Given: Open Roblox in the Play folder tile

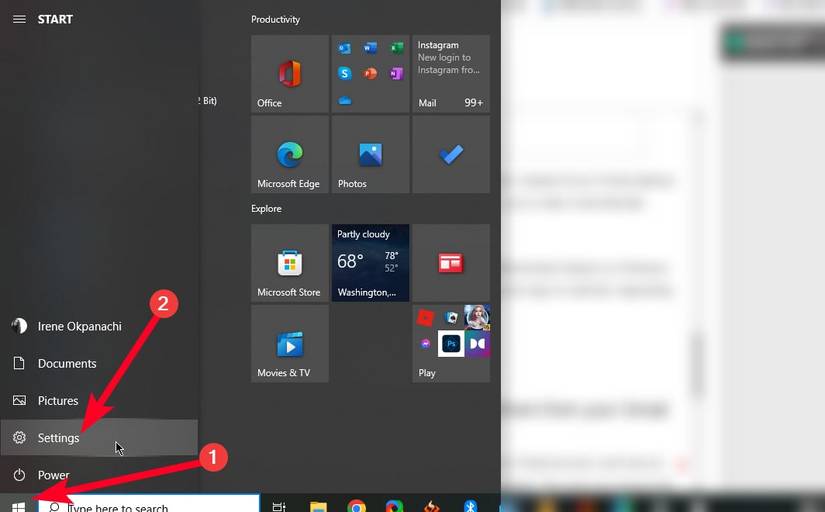Looking at the screenshot, I should coord(425,318).
